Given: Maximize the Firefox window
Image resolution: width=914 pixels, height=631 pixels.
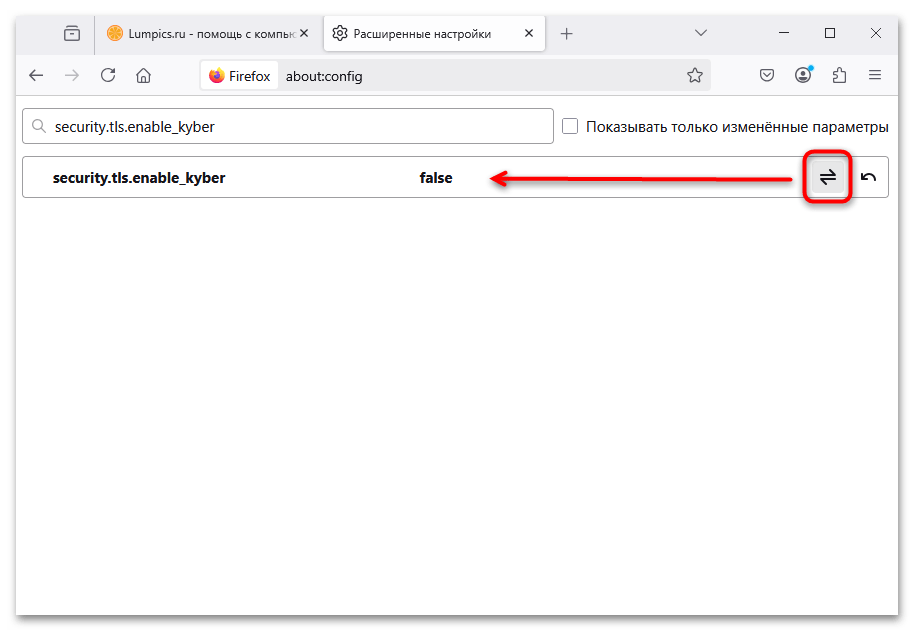Looking at the screenshot, I should tap(830, 33).
